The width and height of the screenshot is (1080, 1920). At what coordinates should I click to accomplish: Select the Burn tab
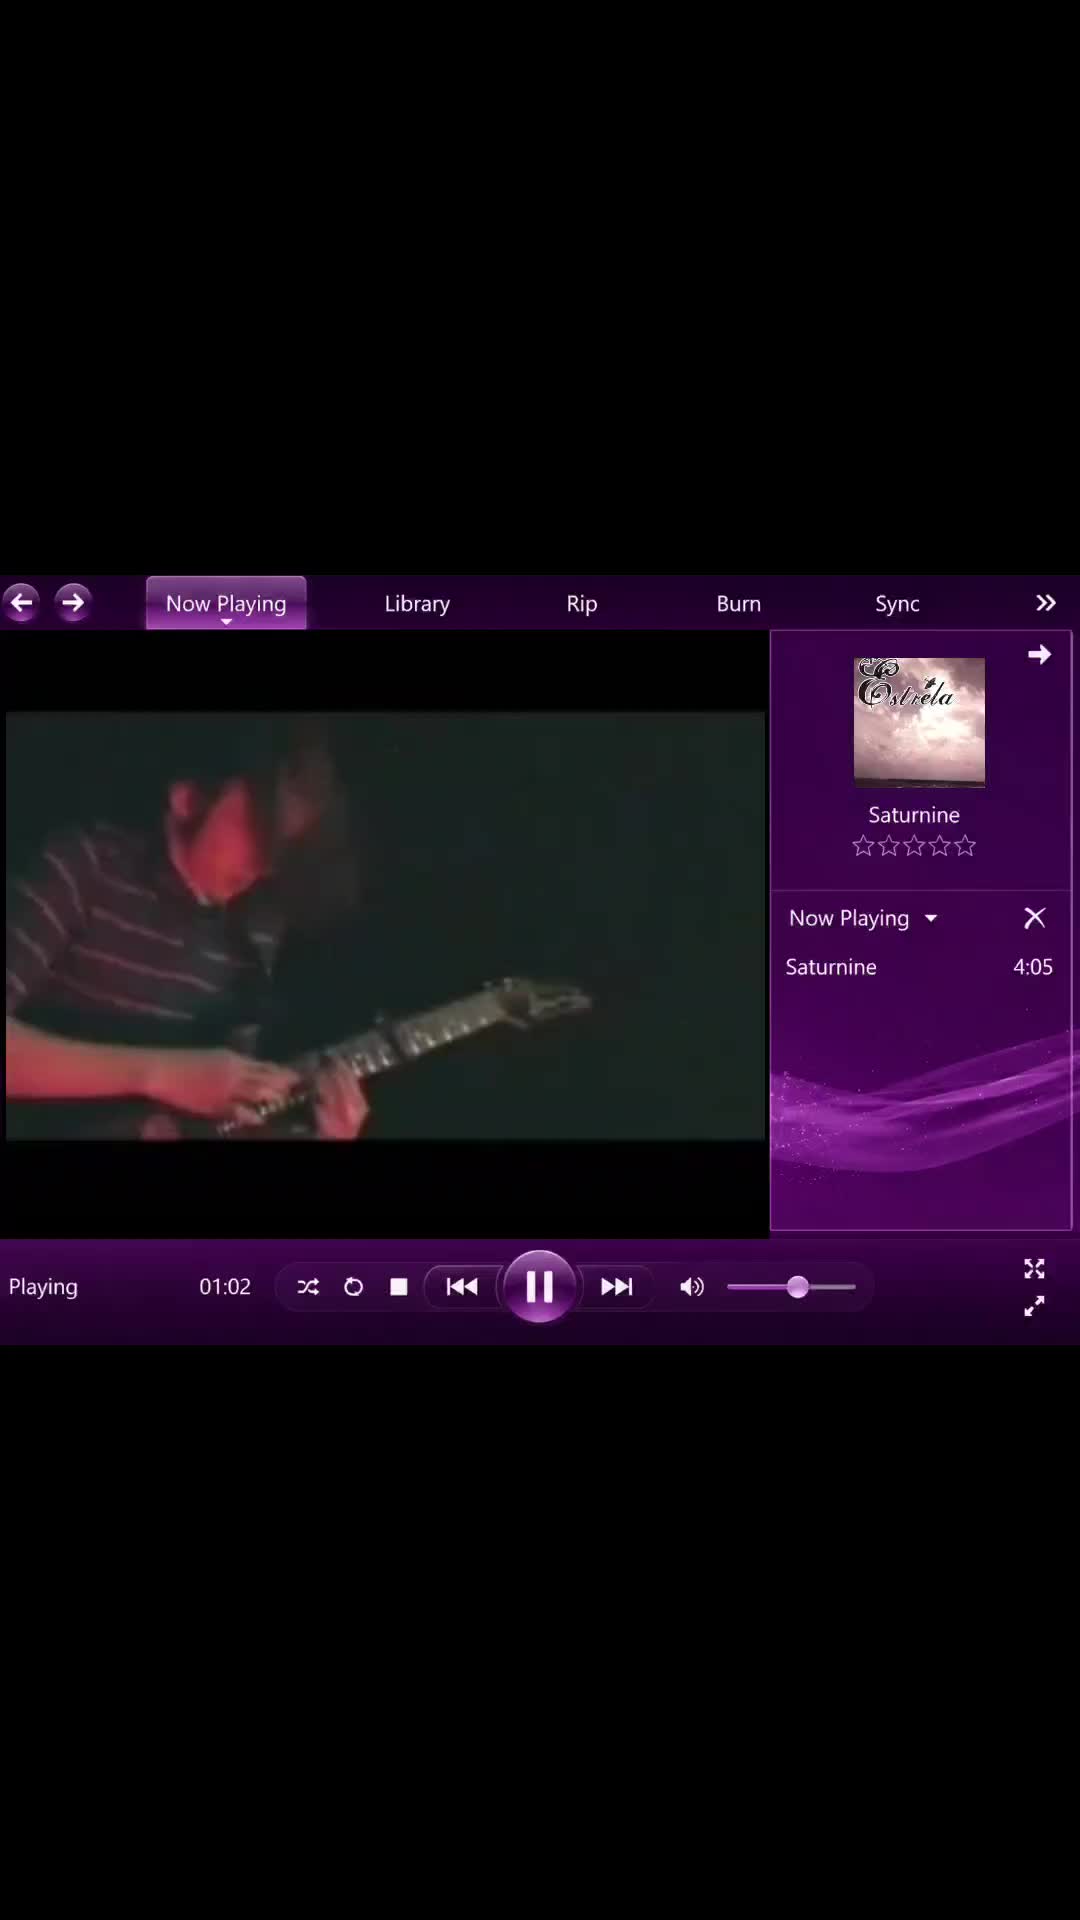(739, 603)
